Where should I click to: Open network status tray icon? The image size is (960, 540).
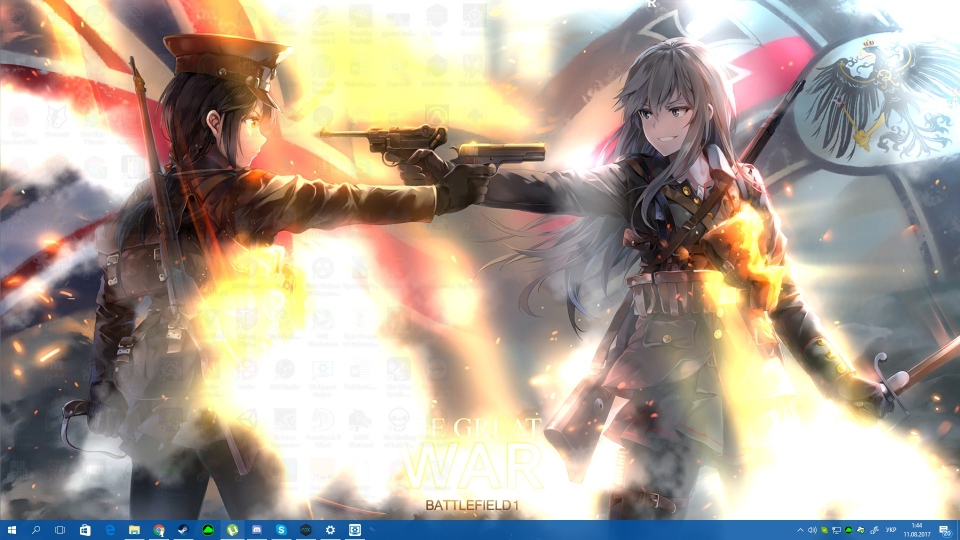836,530
